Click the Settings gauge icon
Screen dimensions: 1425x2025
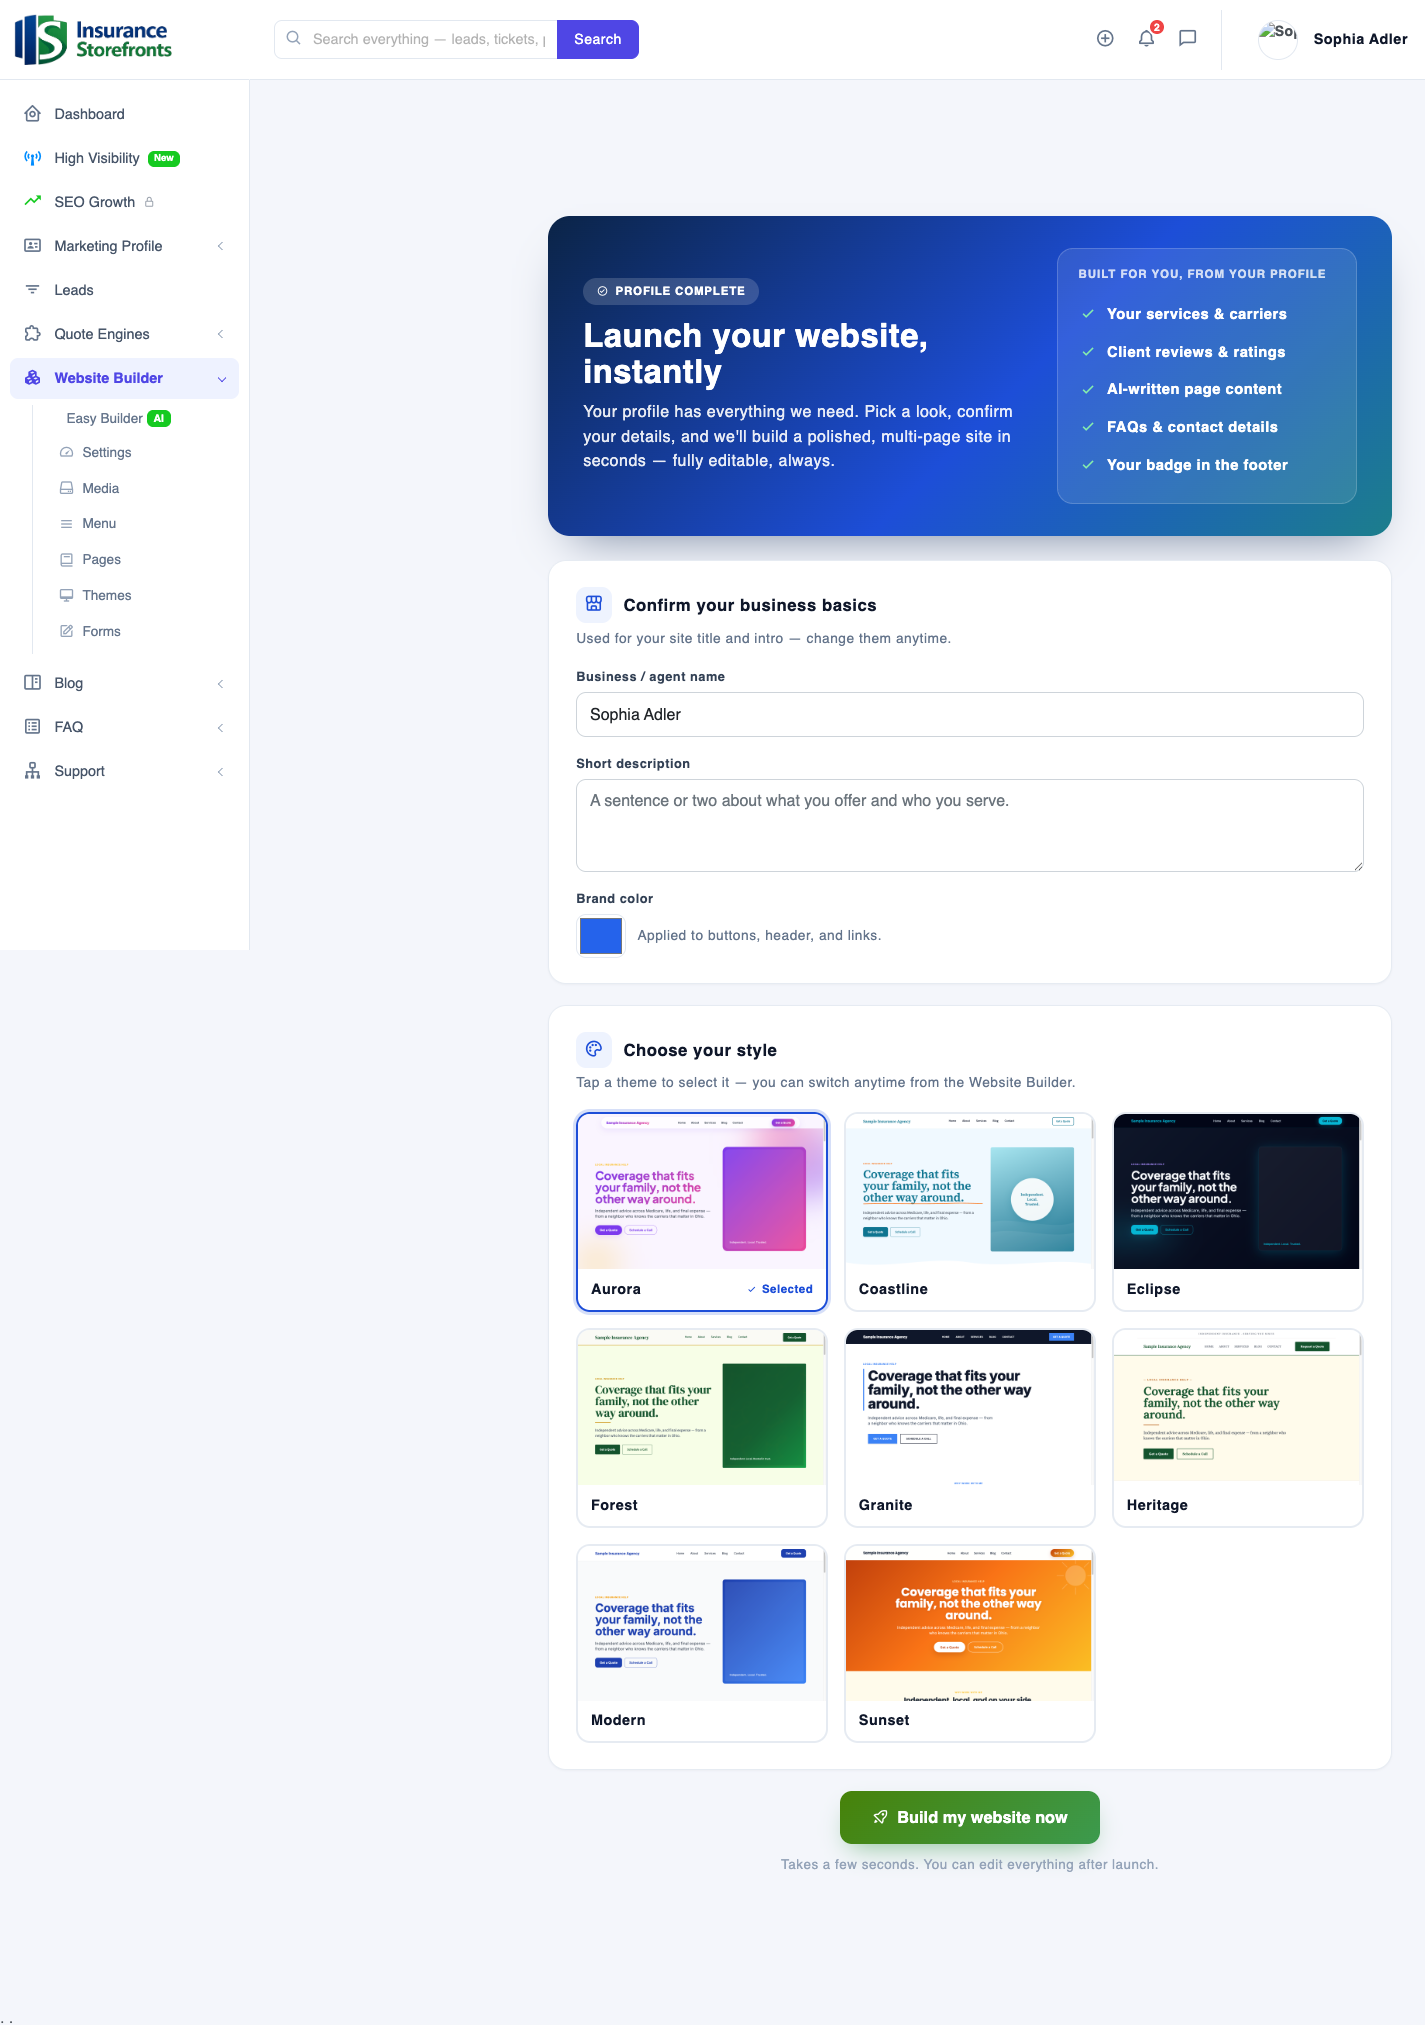coord(67,452)
